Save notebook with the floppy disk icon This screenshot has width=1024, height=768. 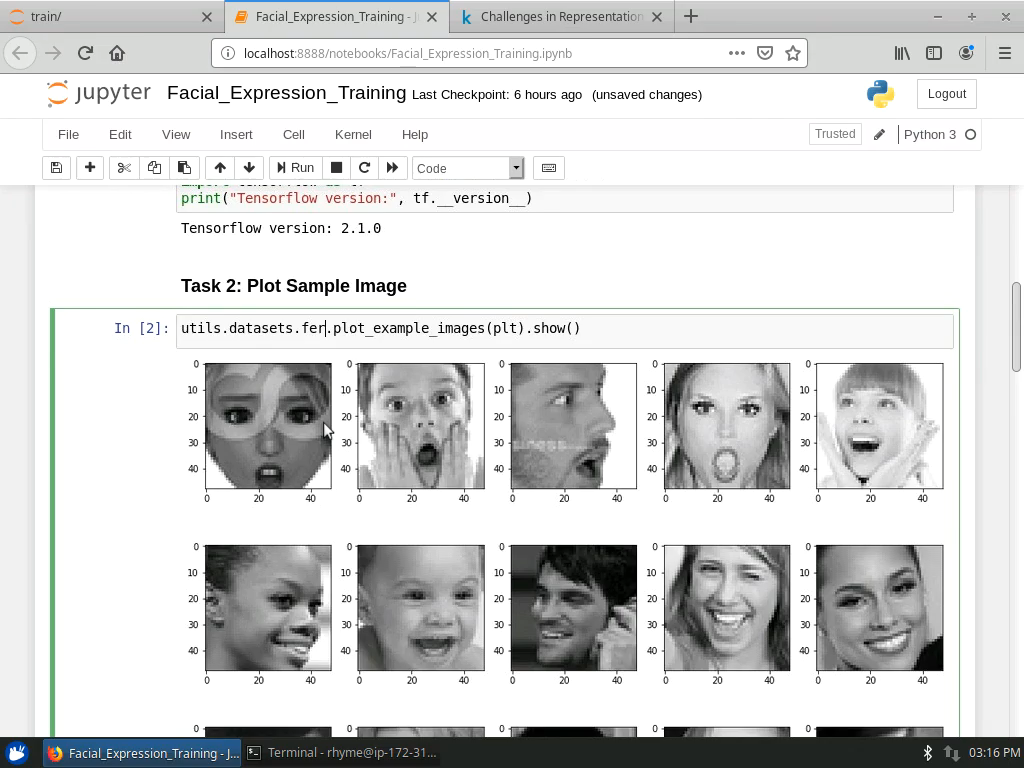[56, 168]
